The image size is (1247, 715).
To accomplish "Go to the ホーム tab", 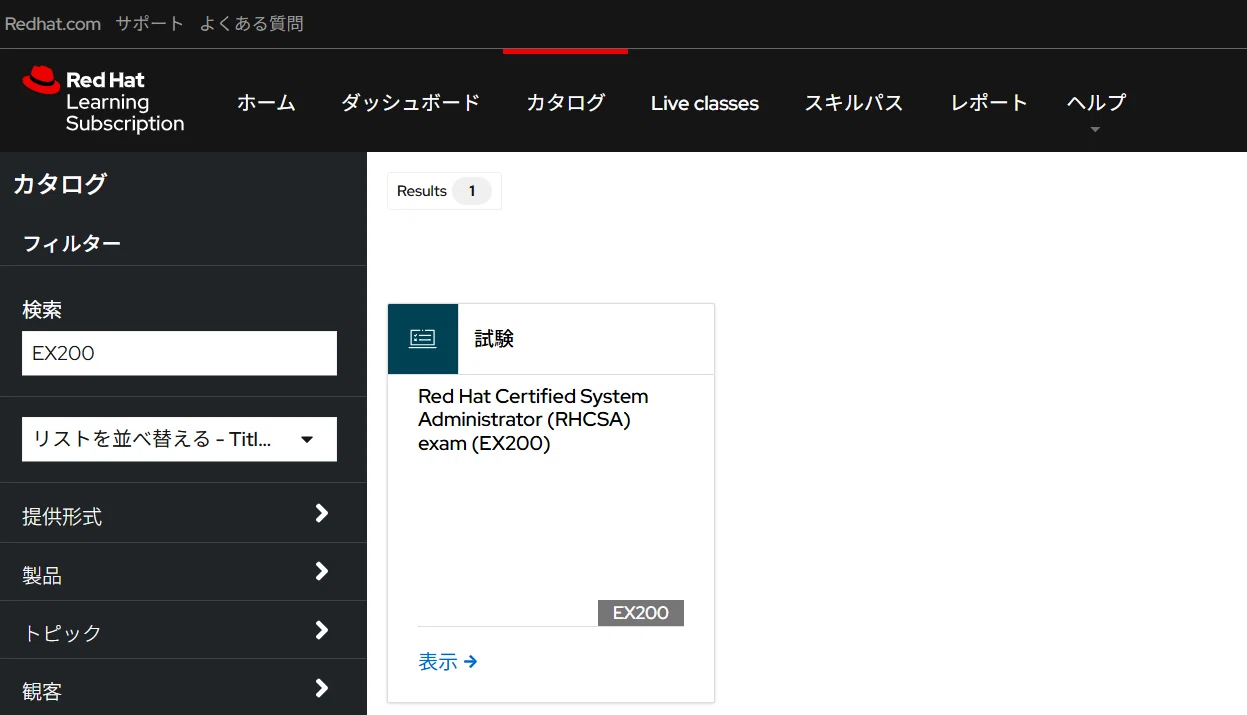I will click(266, 102).
